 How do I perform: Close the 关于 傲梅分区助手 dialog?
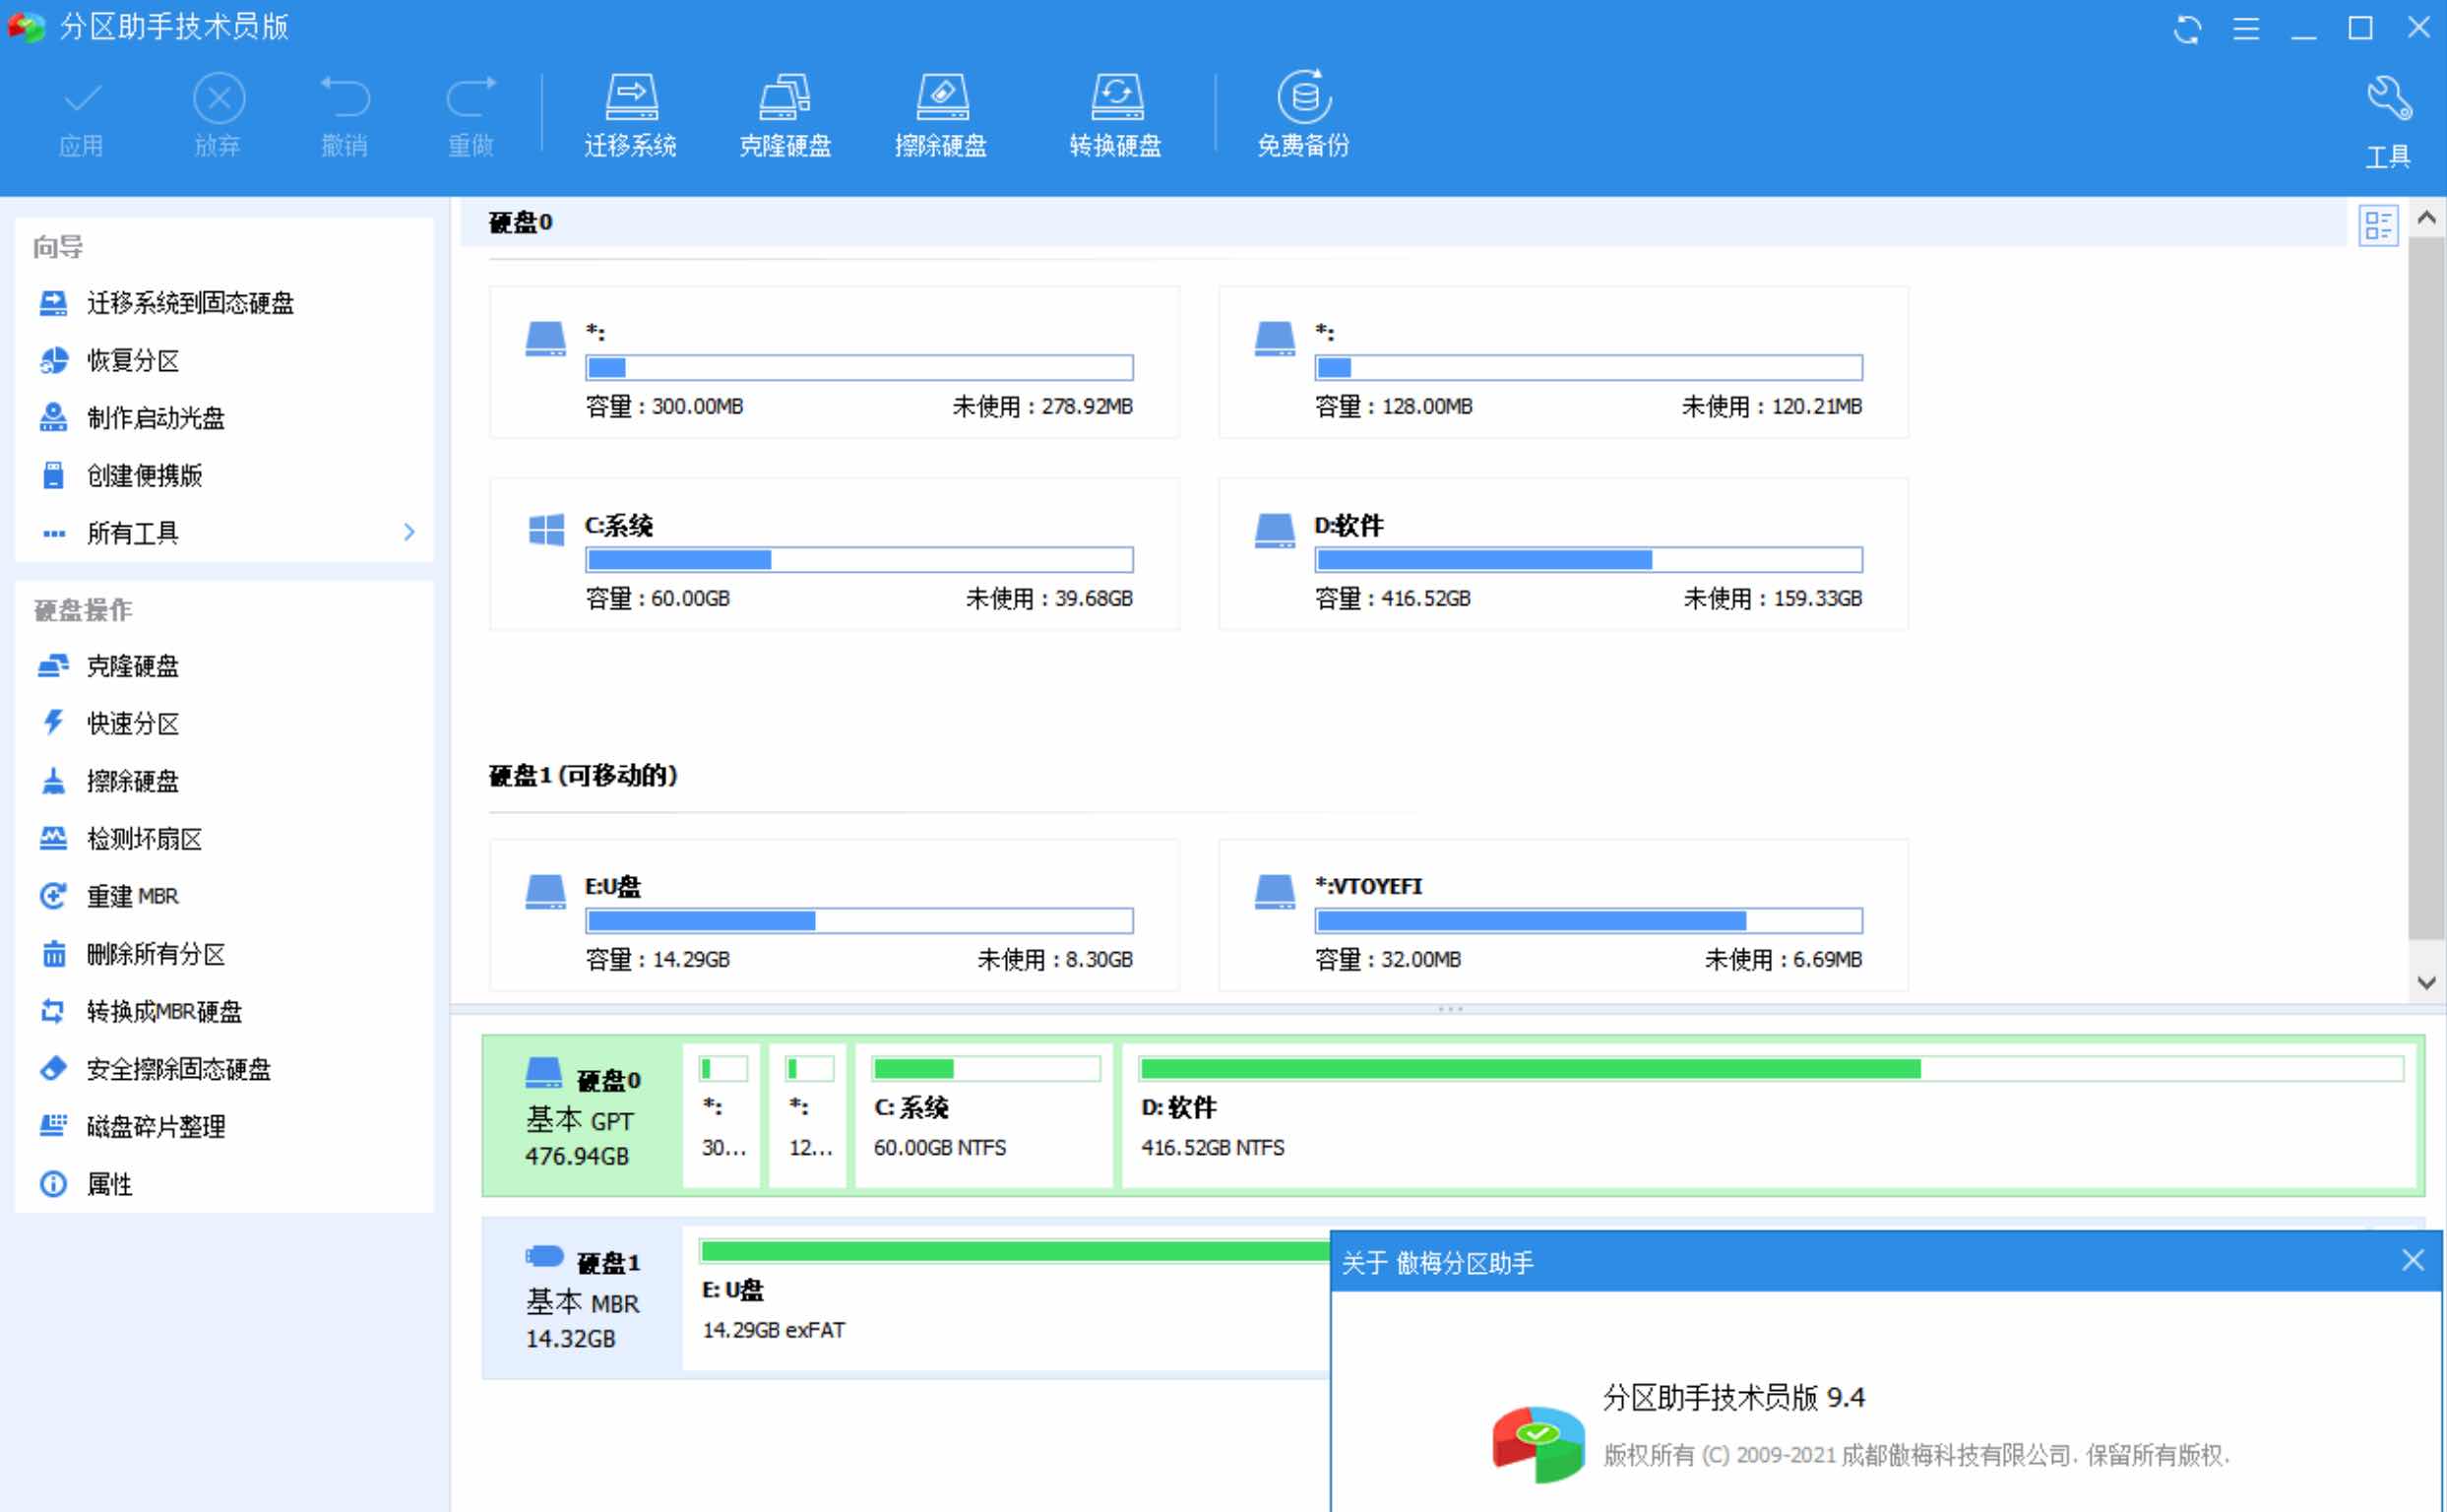coord(2412,1260)
